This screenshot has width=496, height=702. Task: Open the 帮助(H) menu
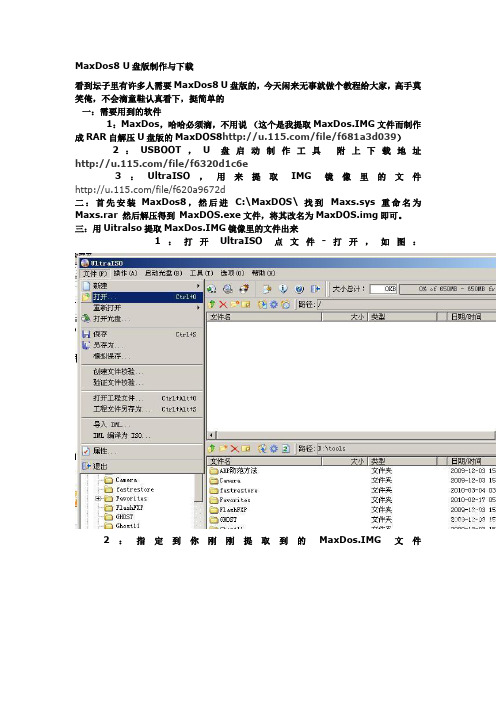tap(263, 273)
